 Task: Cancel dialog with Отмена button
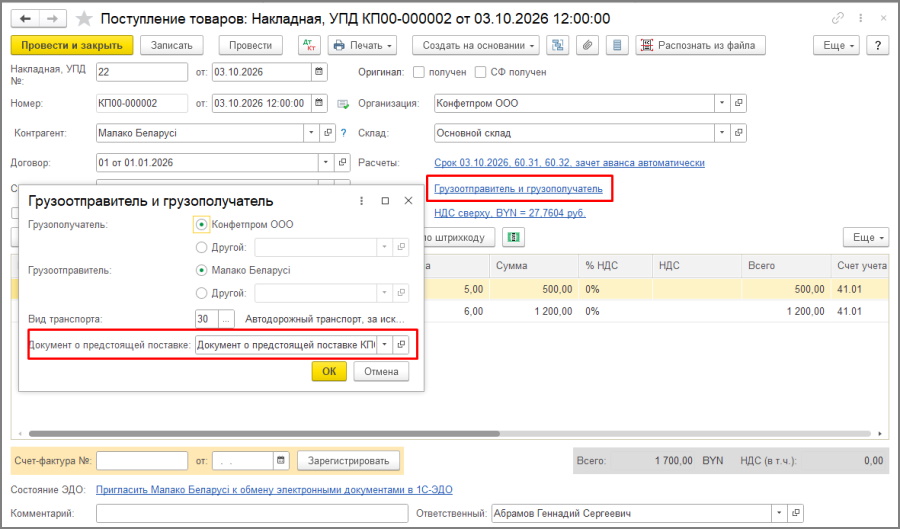381,371
